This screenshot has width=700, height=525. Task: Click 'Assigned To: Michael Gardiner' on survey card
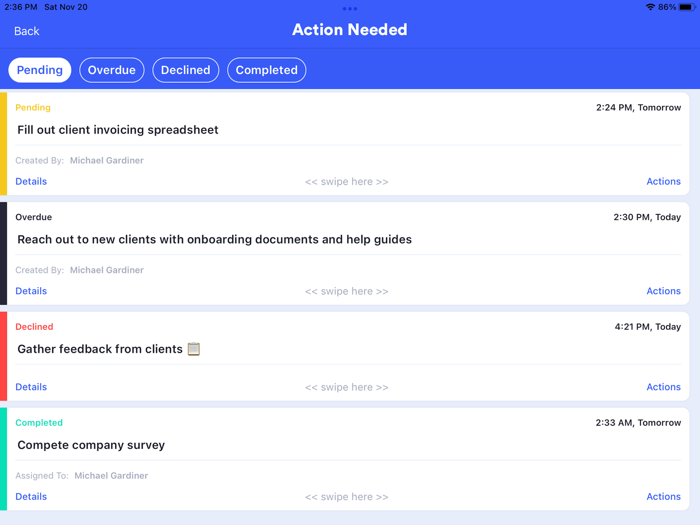82,476
